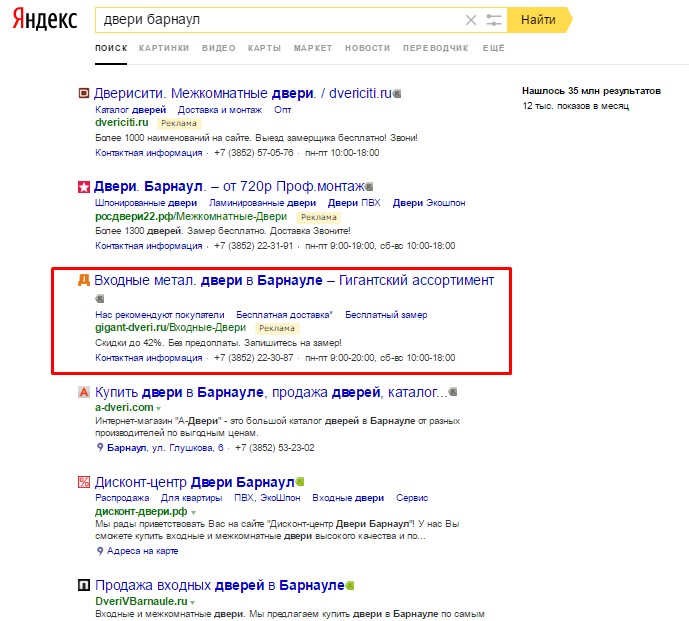This screenshot has height=621, width=689.
Task: Click green marker after Дисконт-центр Двери Барнаул
Action: (x=300, y=482)
